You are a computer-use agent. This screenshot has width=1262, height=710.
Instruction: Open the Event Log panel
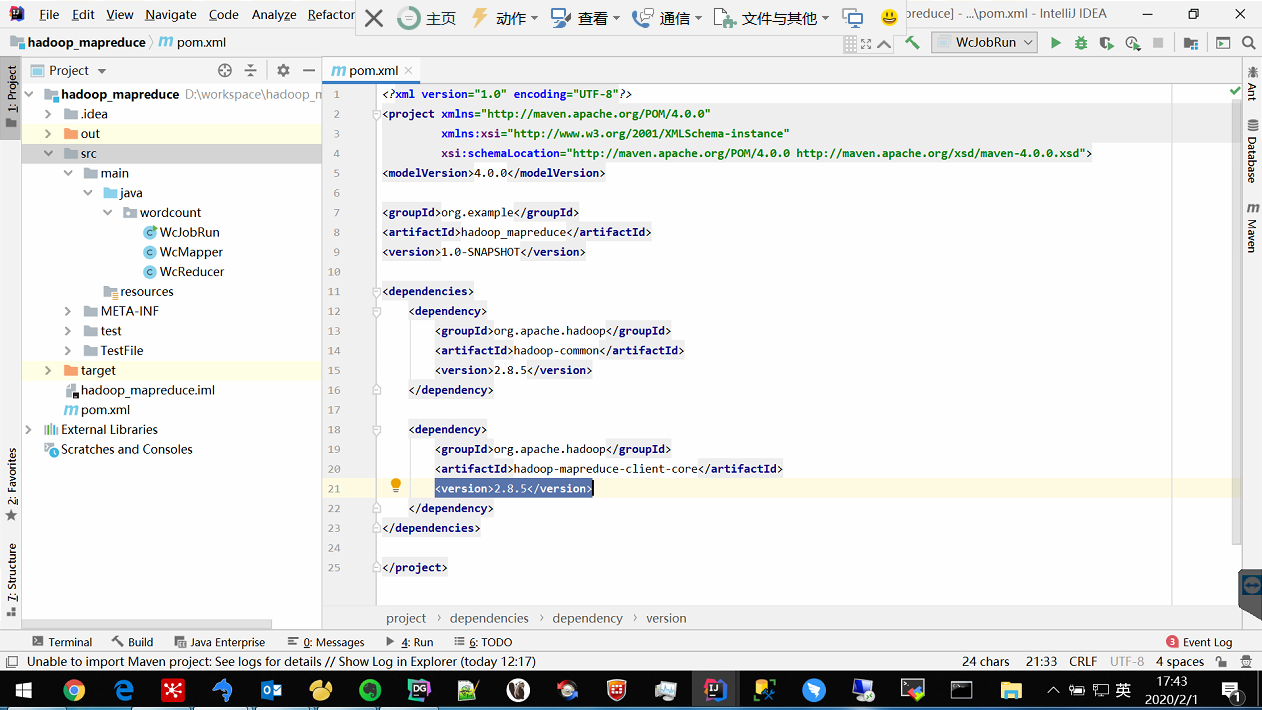(x=1199, y=642)
